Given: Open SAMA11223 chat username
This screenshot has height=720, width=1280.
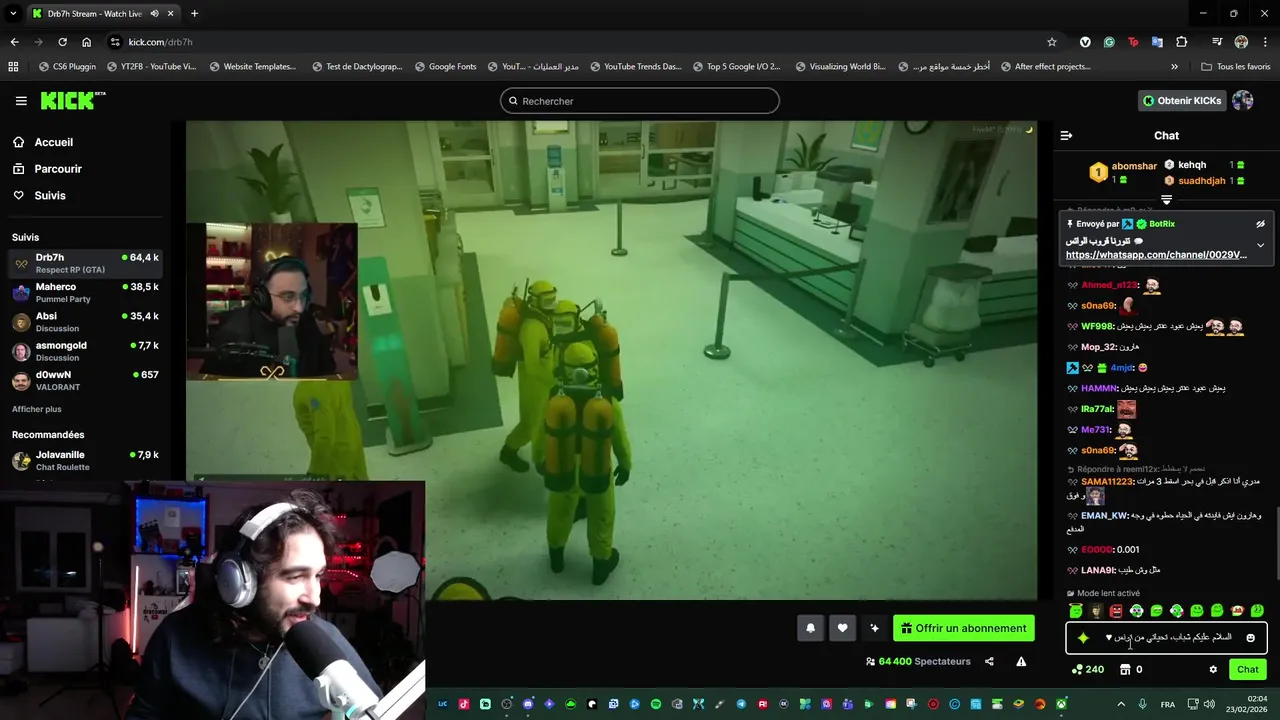Looking at the screenshot, I should [x=1107, y=482].
